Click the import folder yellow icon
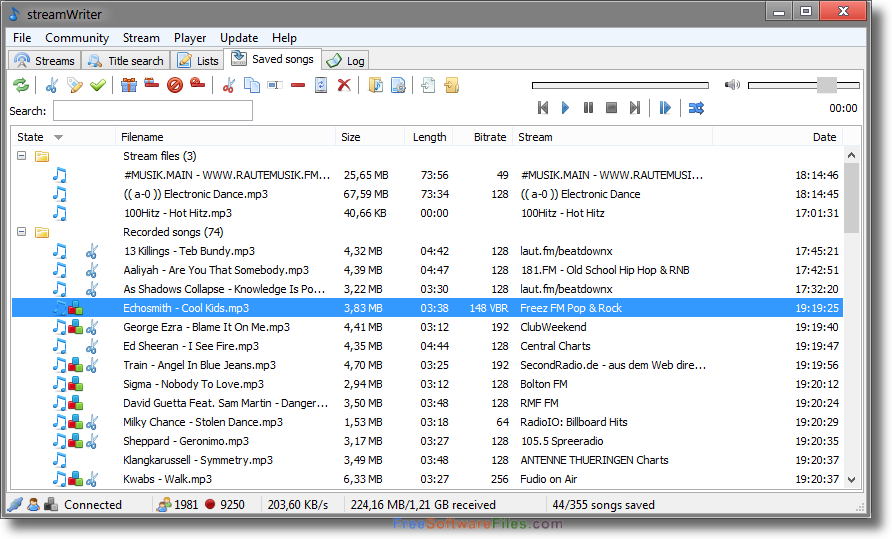892x539 pixels. (452, 85)
